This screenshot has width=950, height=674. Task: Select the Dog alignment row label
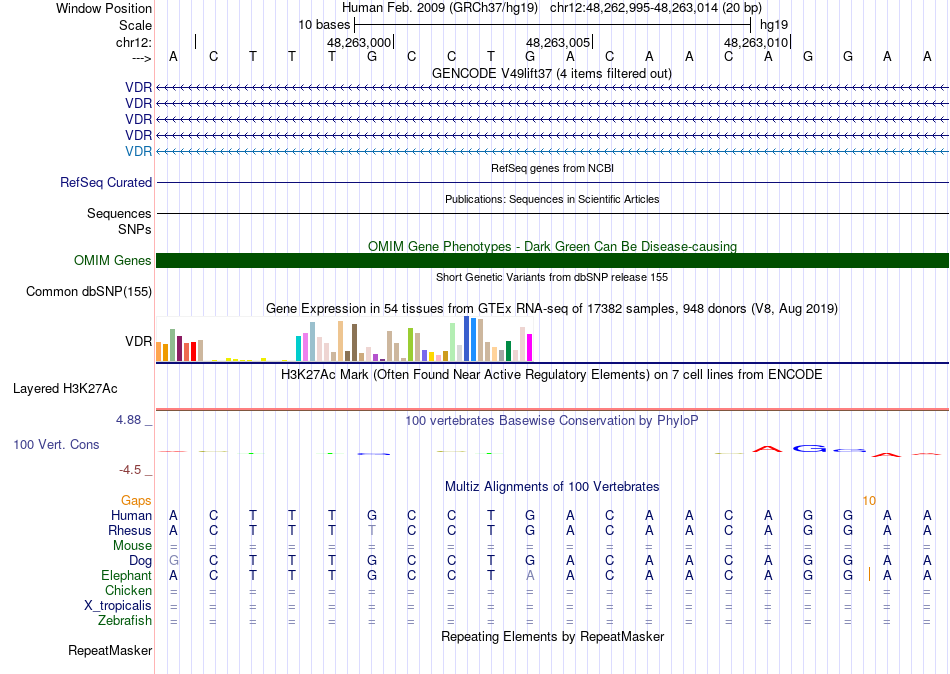pos(141,561)
